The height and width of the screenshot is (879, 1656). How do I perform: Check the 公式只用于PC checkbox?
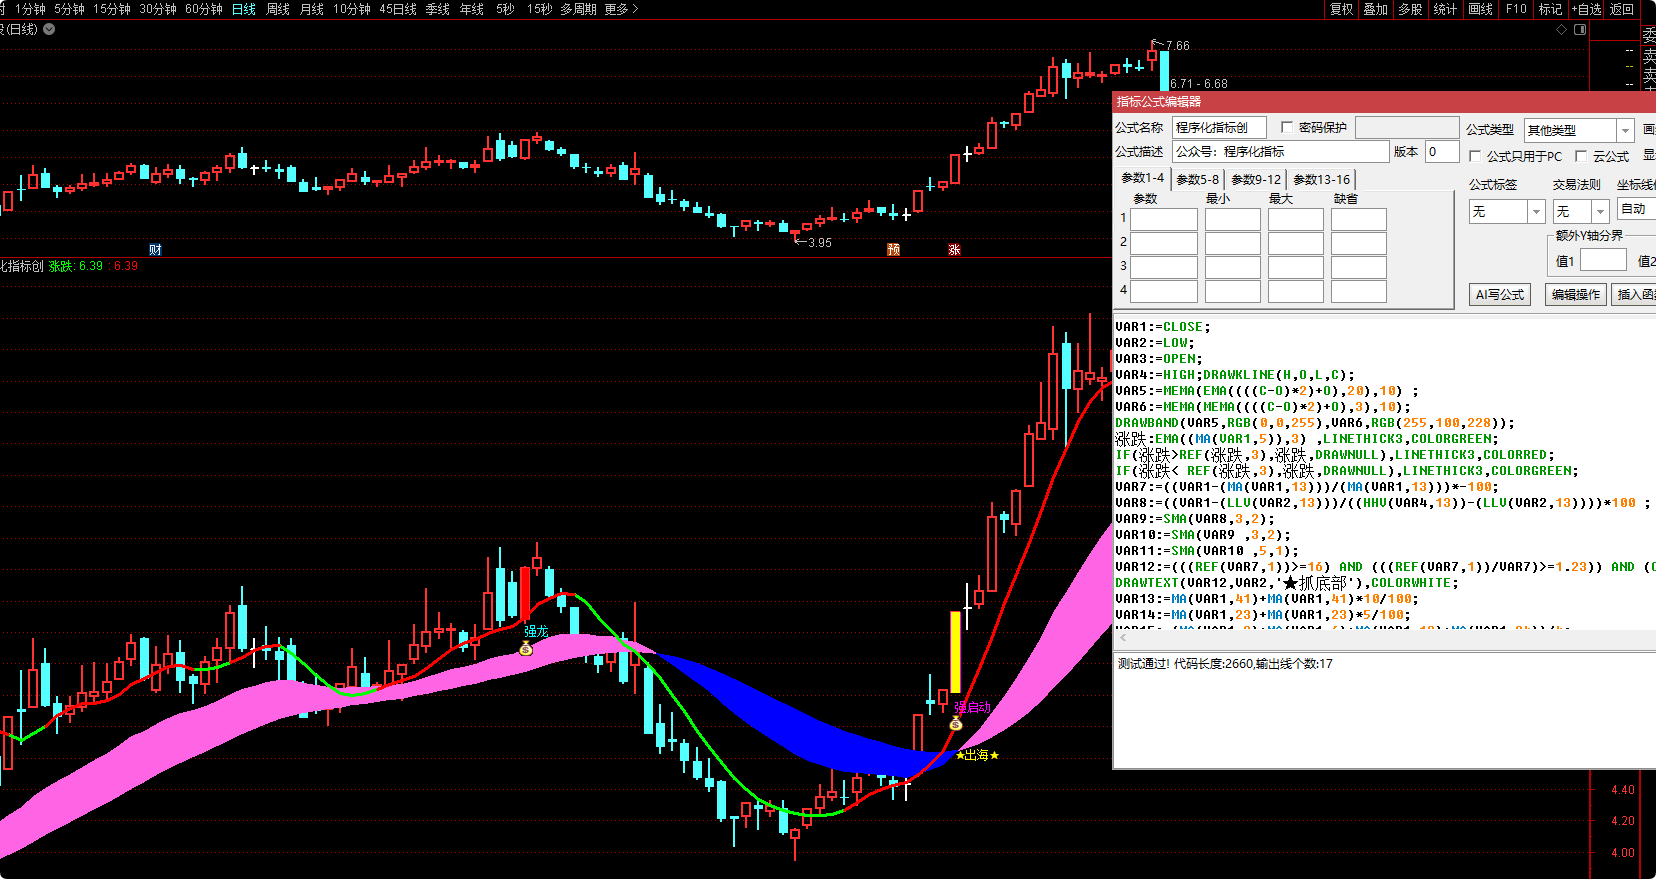[1475, 157]
